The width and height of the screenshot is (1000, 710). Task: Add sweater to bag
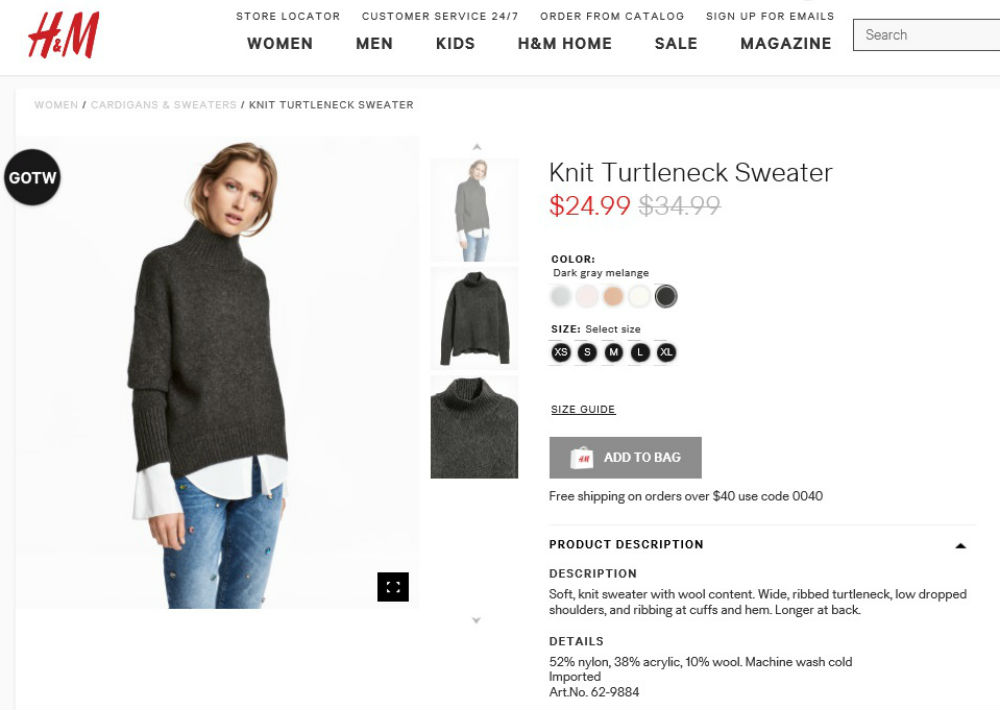click(625, 457)
